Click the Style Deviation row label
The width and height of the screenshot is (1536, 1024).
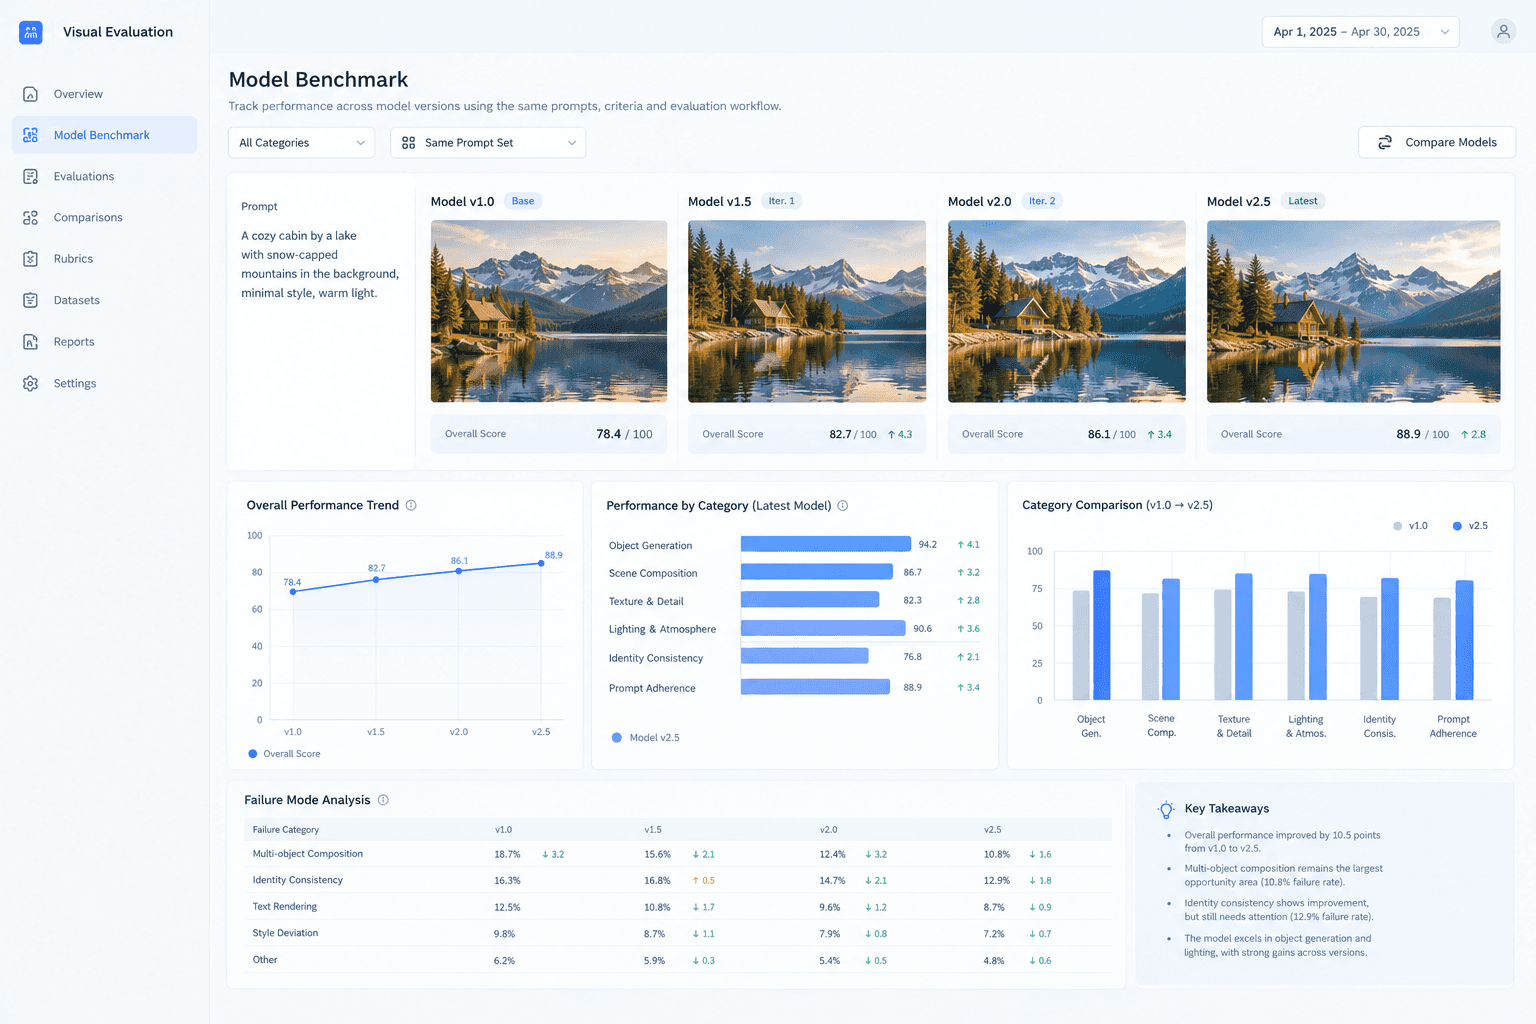285,933
